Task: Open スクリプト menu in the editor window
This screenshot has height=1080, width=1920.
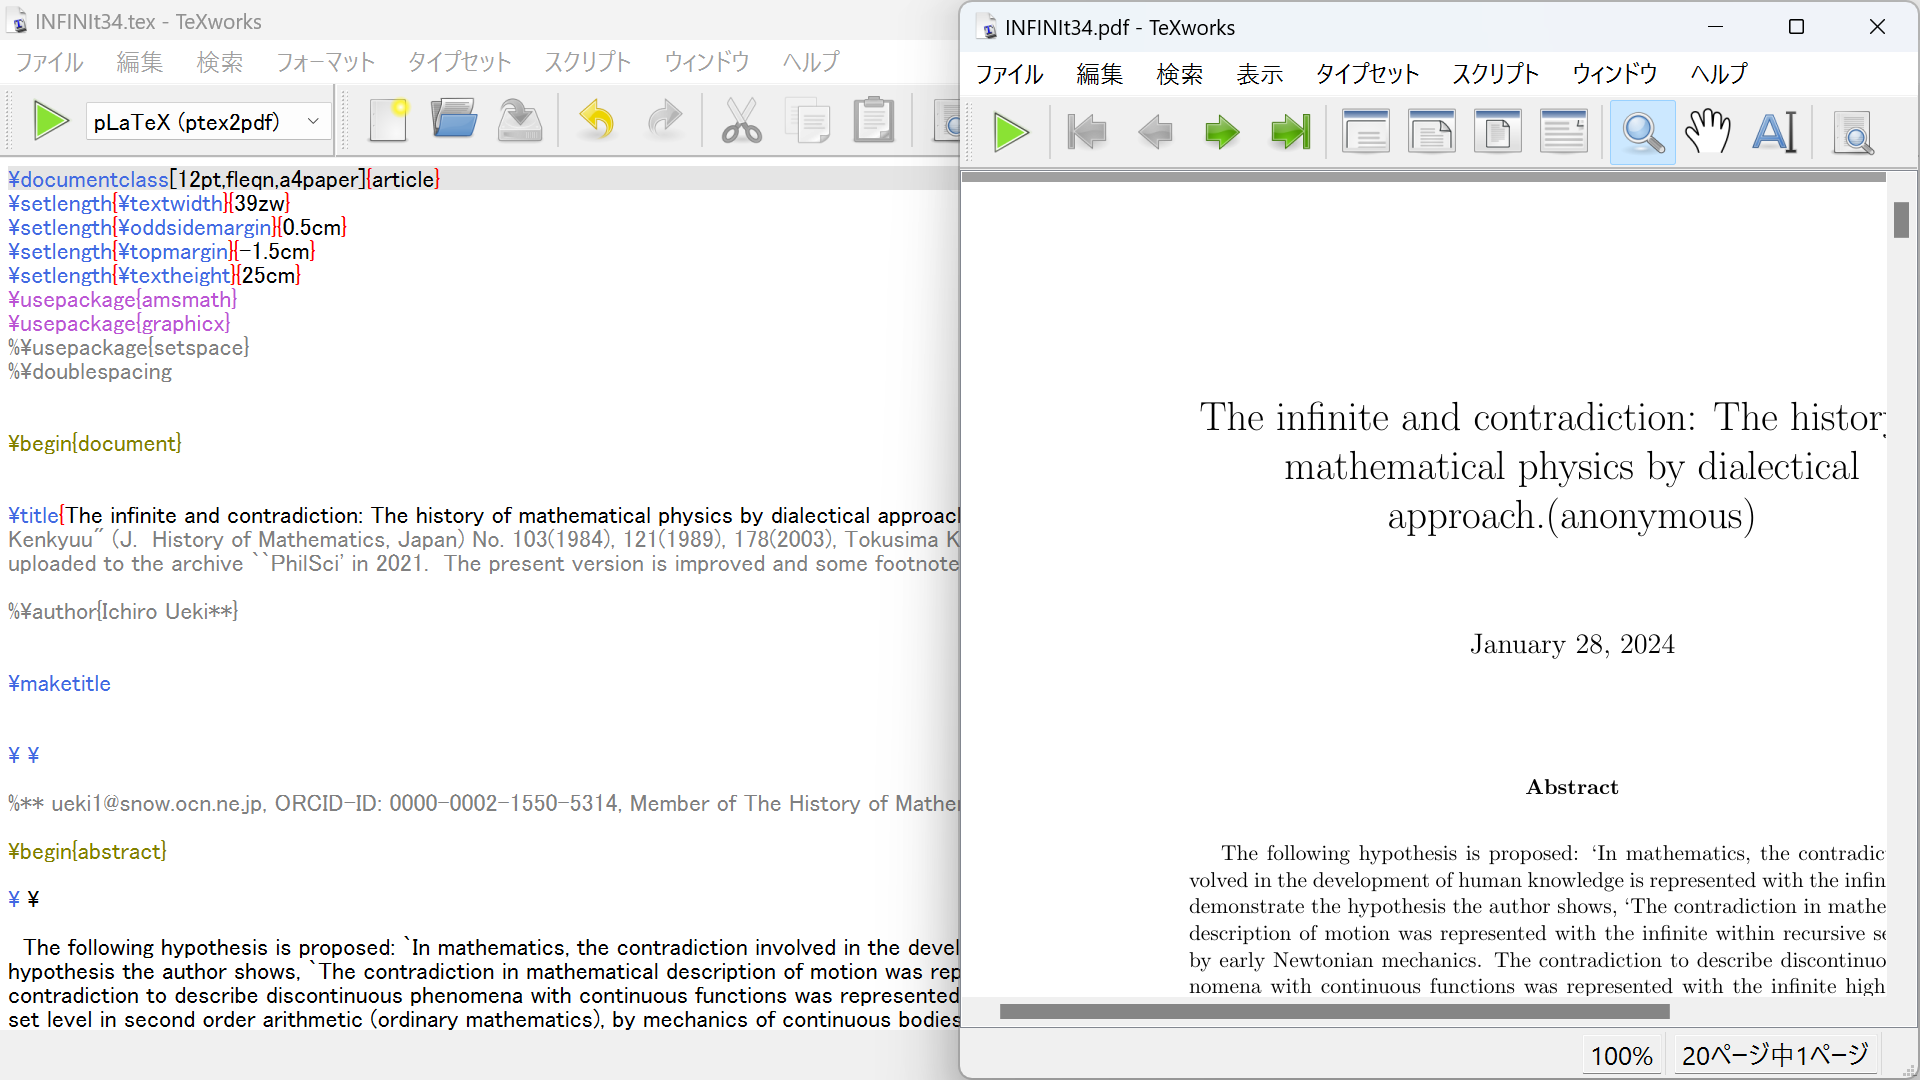Action: tap(588, 62)
